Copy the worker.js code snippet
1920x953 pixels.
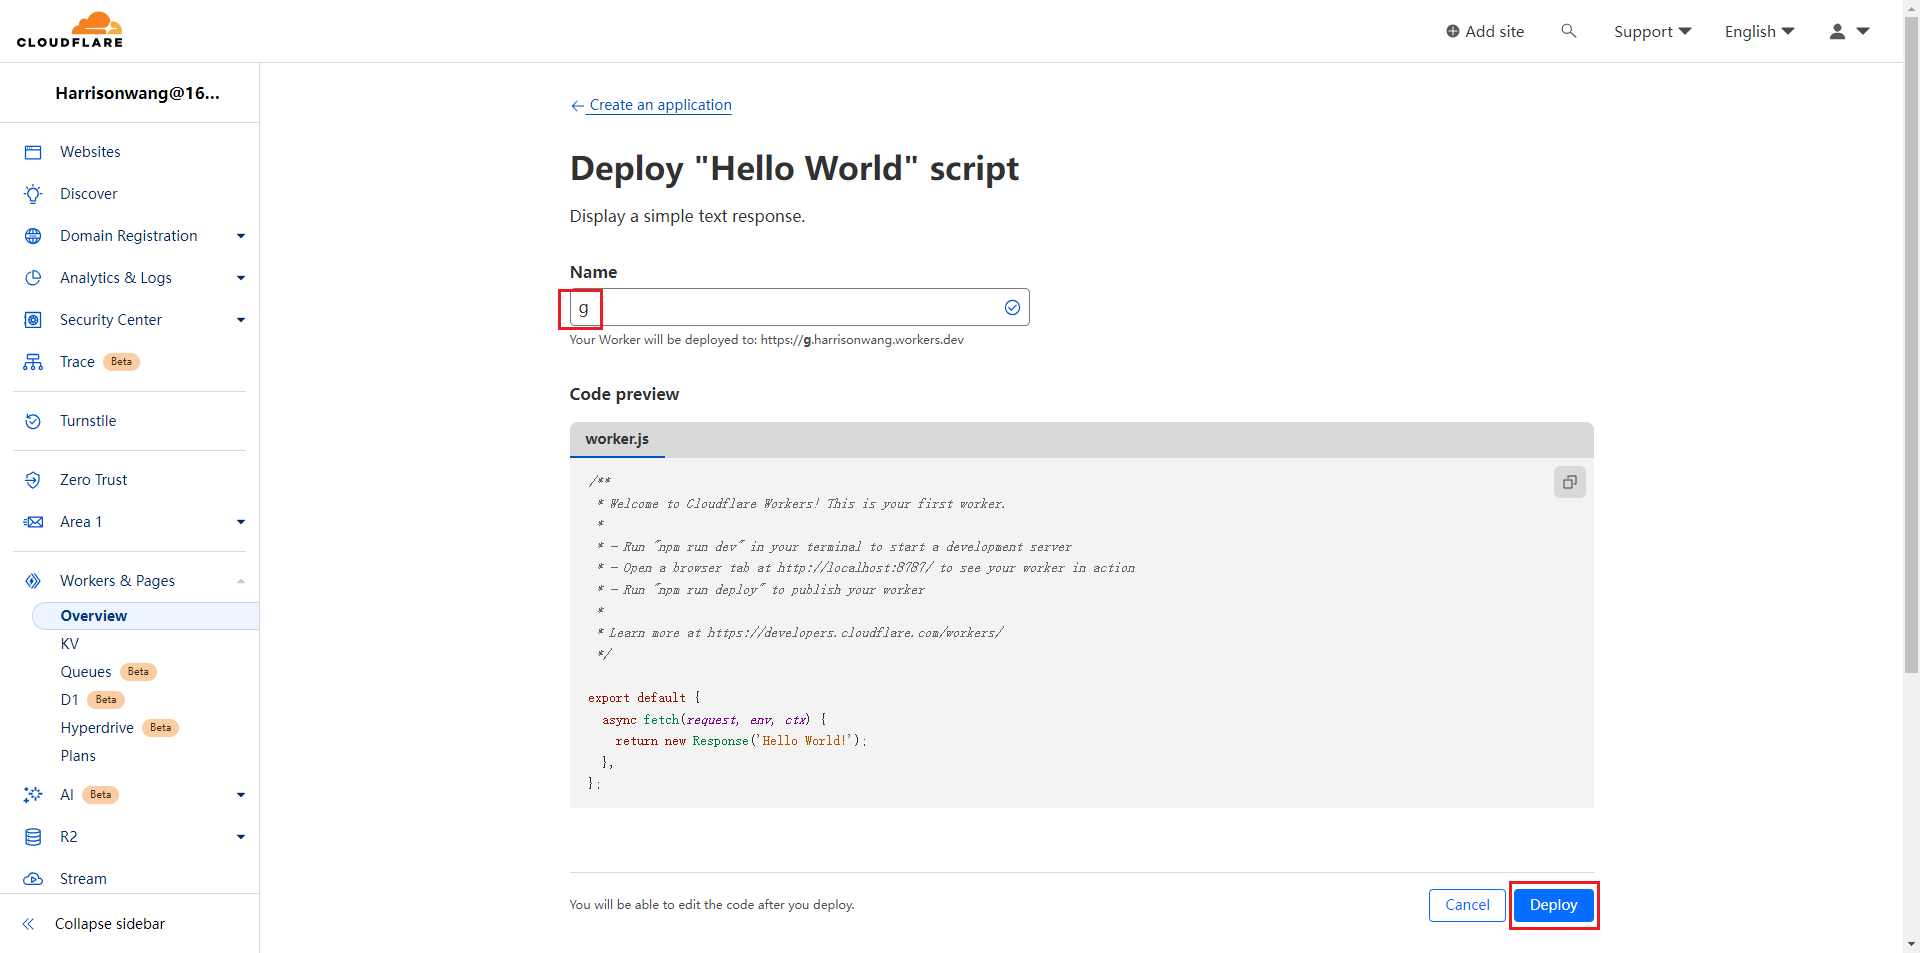1569,482
